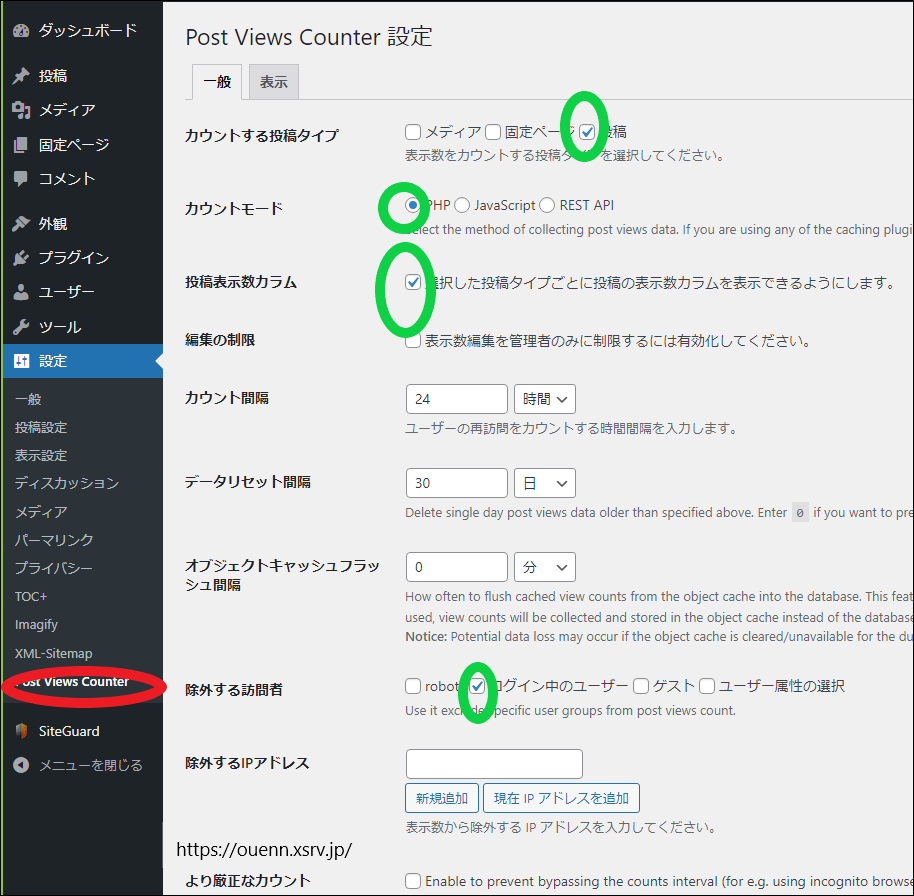This screenshot has width=914, height=896.
Task: Open the 投稿設定 submenu link
Action: tap(41, 428)
